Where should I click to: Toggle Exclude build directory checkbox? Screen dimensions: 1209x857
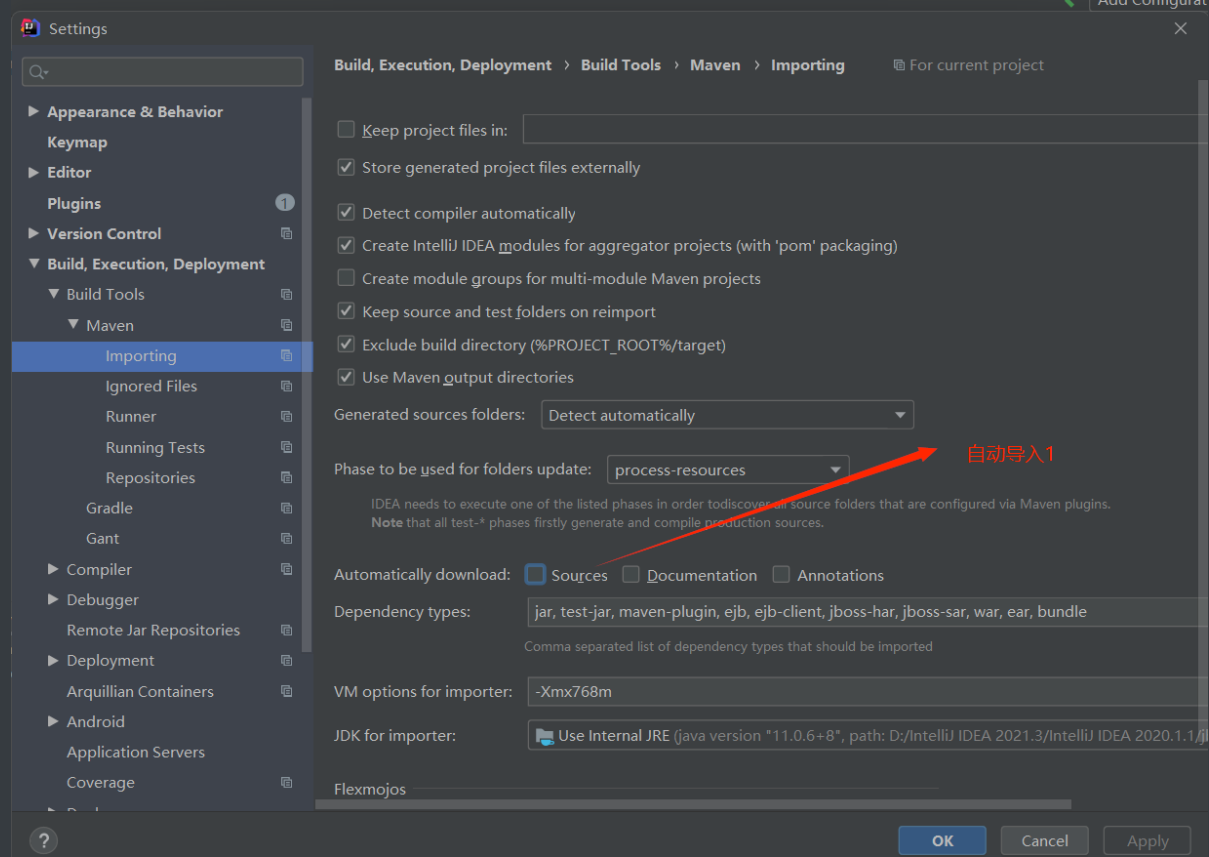click(346, 344)
